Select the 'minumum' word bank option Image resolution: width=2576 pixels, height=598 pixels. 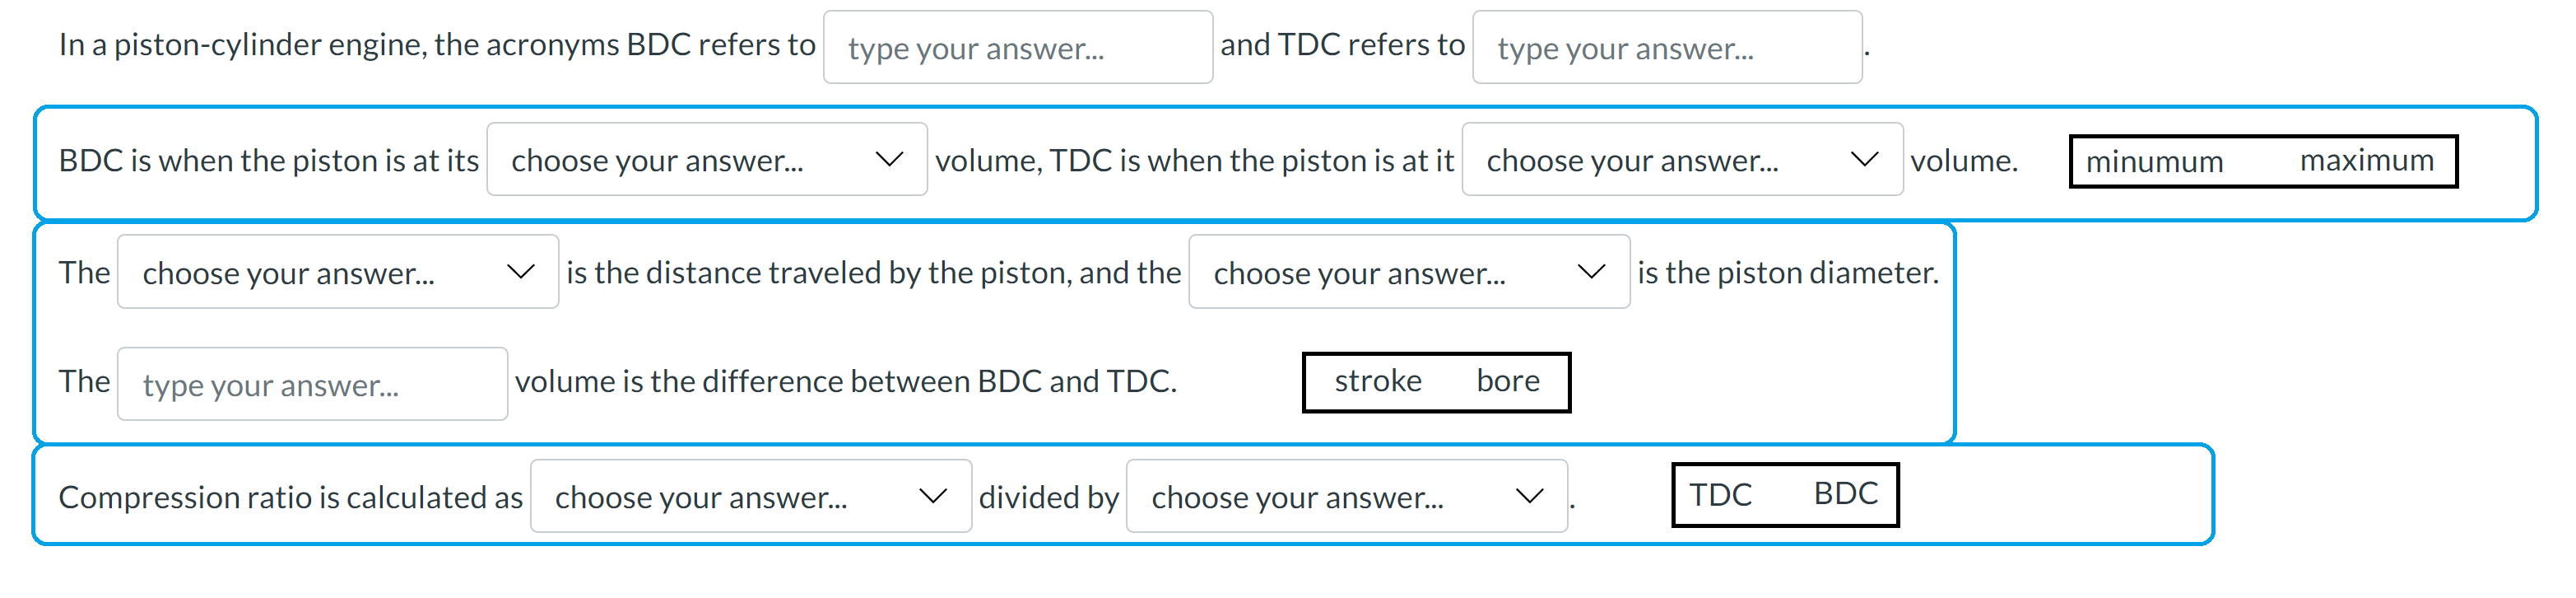(2153, 161)
